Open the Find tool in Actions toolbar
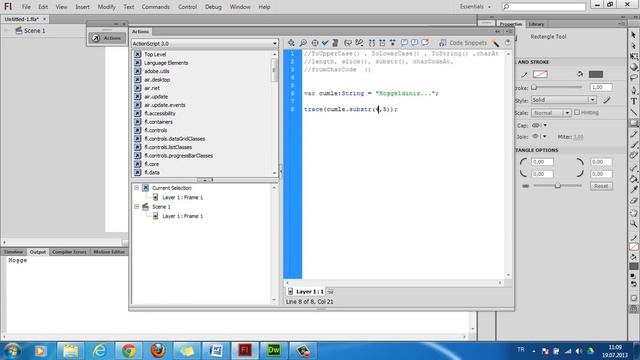 303,43
